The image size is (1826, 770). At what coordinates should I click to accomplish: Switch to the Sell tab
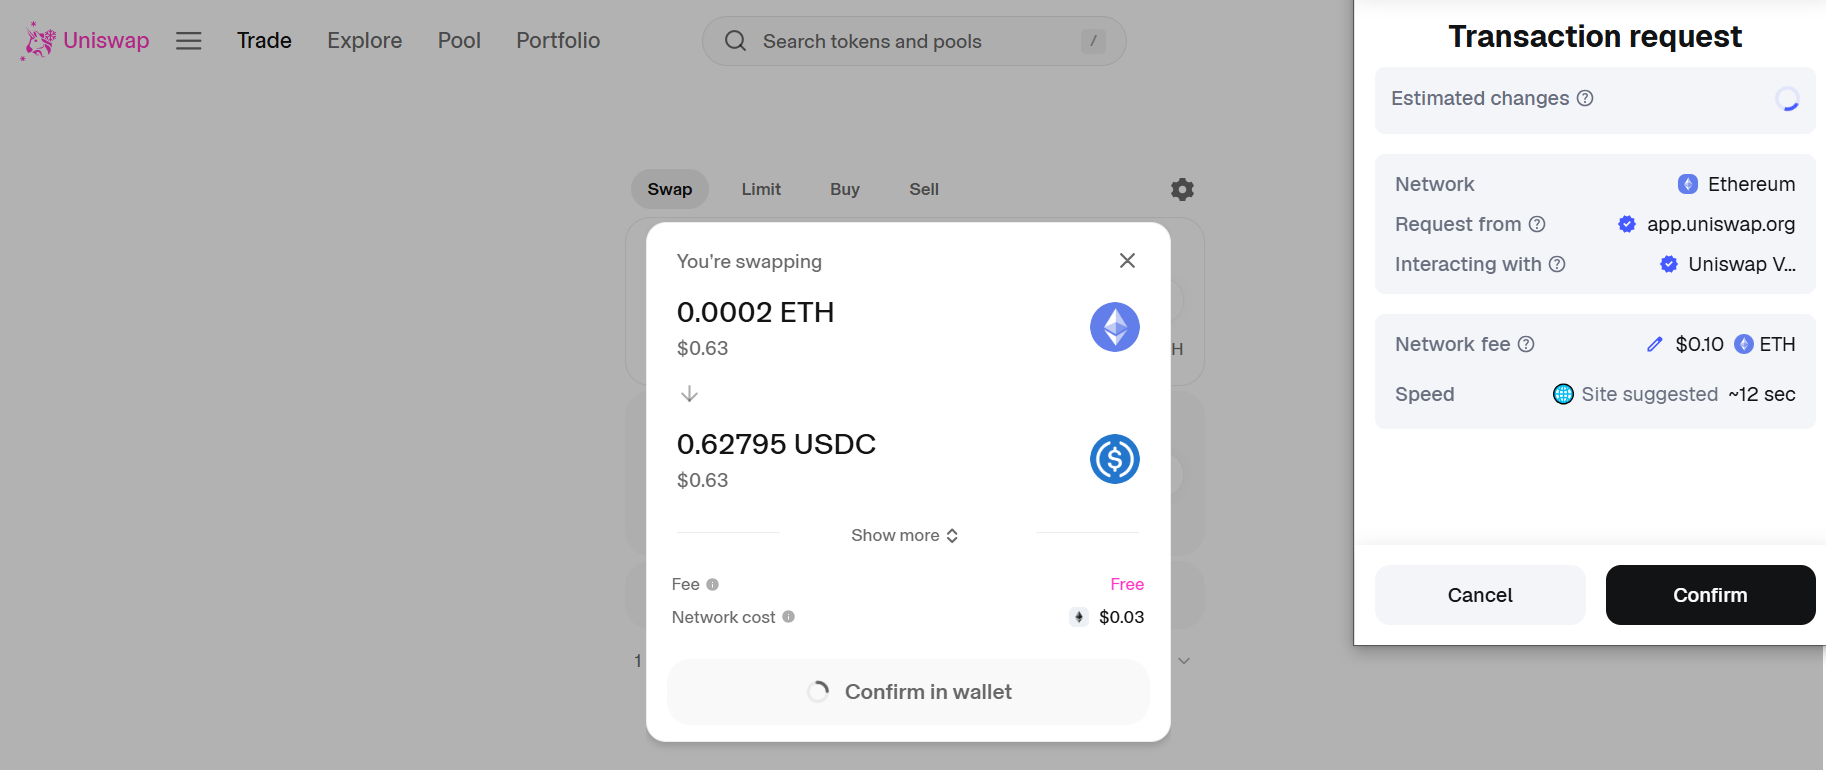(x=923, y=189)
